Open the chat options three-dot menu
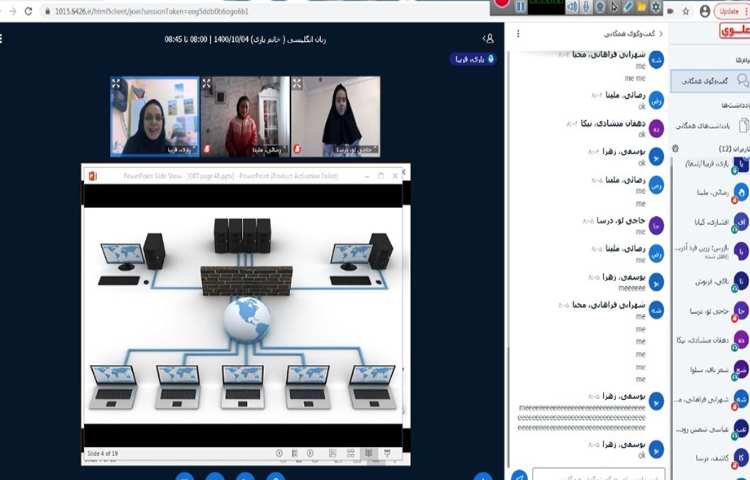The image size is (750, 480). (517, 34)
